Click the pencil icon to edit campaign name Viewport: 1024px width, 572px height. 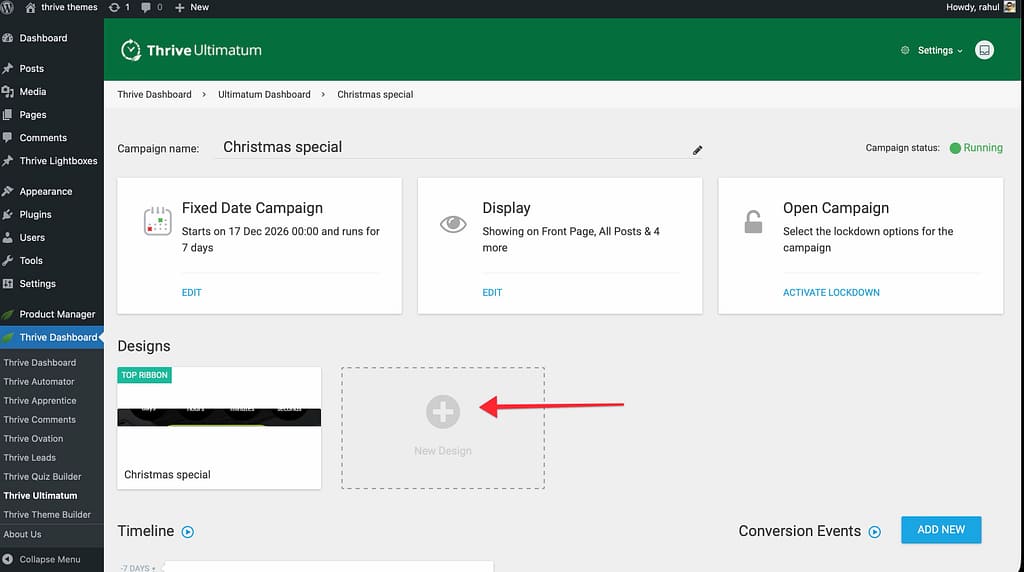[697, 150]
